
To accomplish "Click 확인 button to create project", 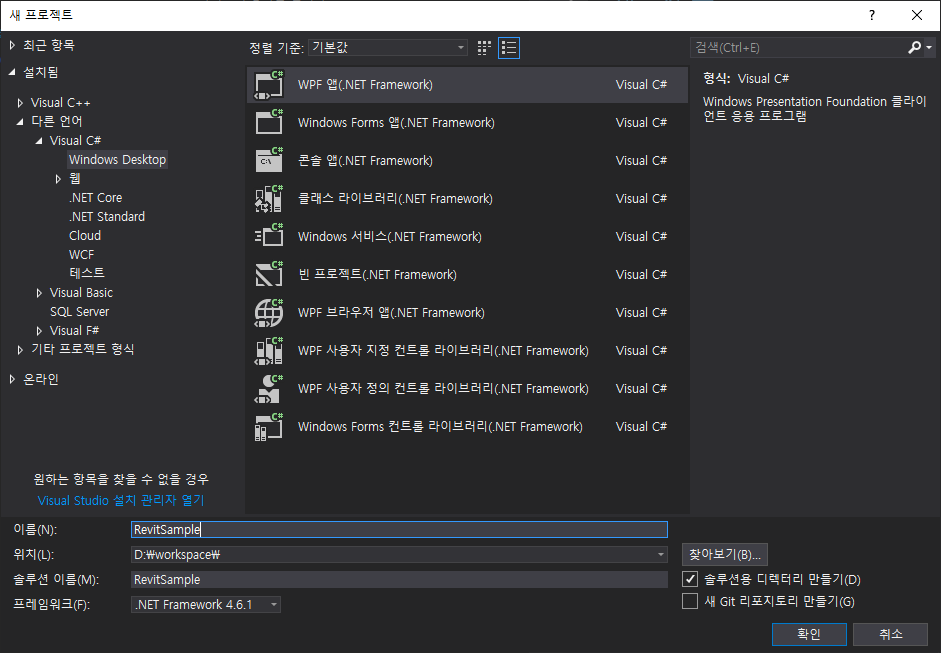I will click(809, 634).
